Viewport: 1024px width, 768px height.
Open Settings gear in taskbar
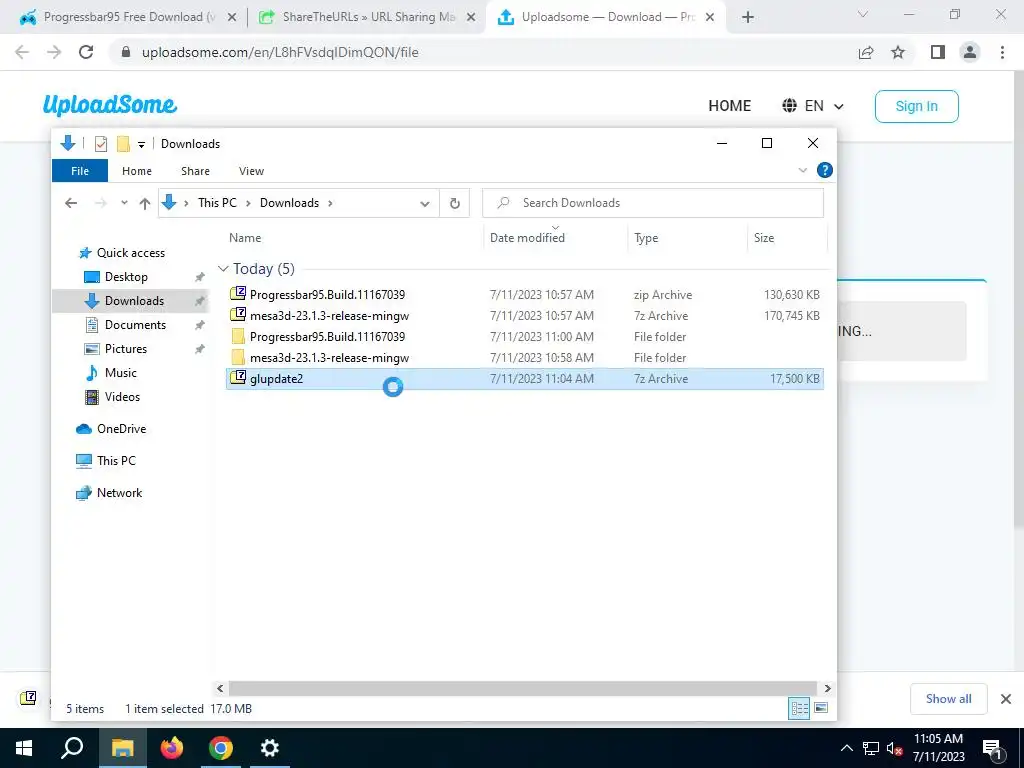pyautogui.click(x=269, y=748)
